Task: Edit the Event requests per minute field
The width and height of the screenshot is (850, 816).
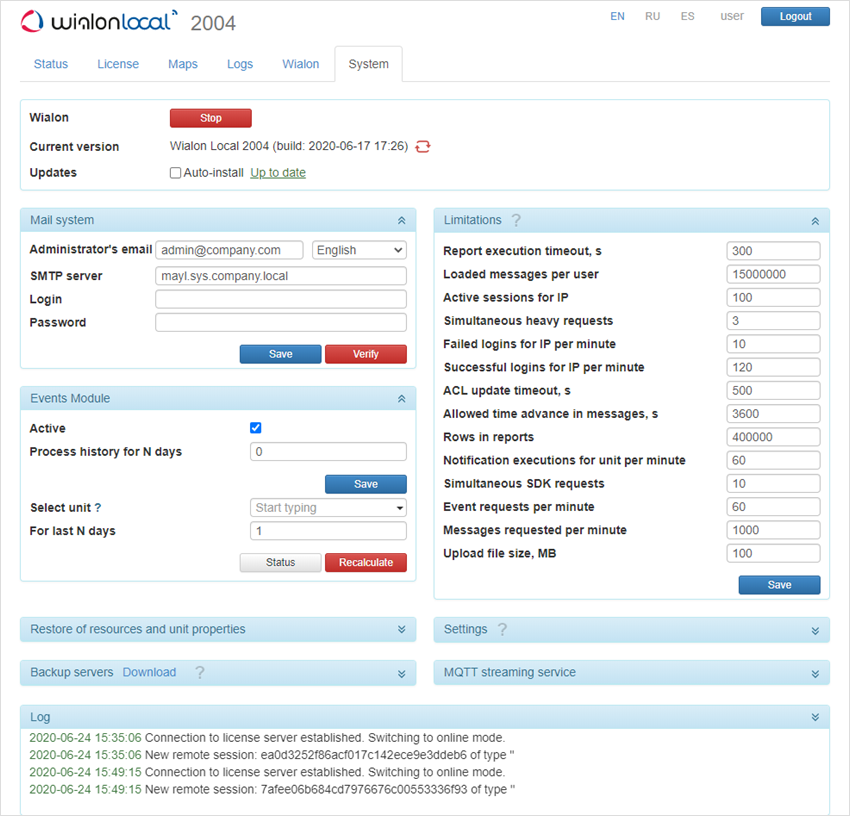Action: point(774,507)
